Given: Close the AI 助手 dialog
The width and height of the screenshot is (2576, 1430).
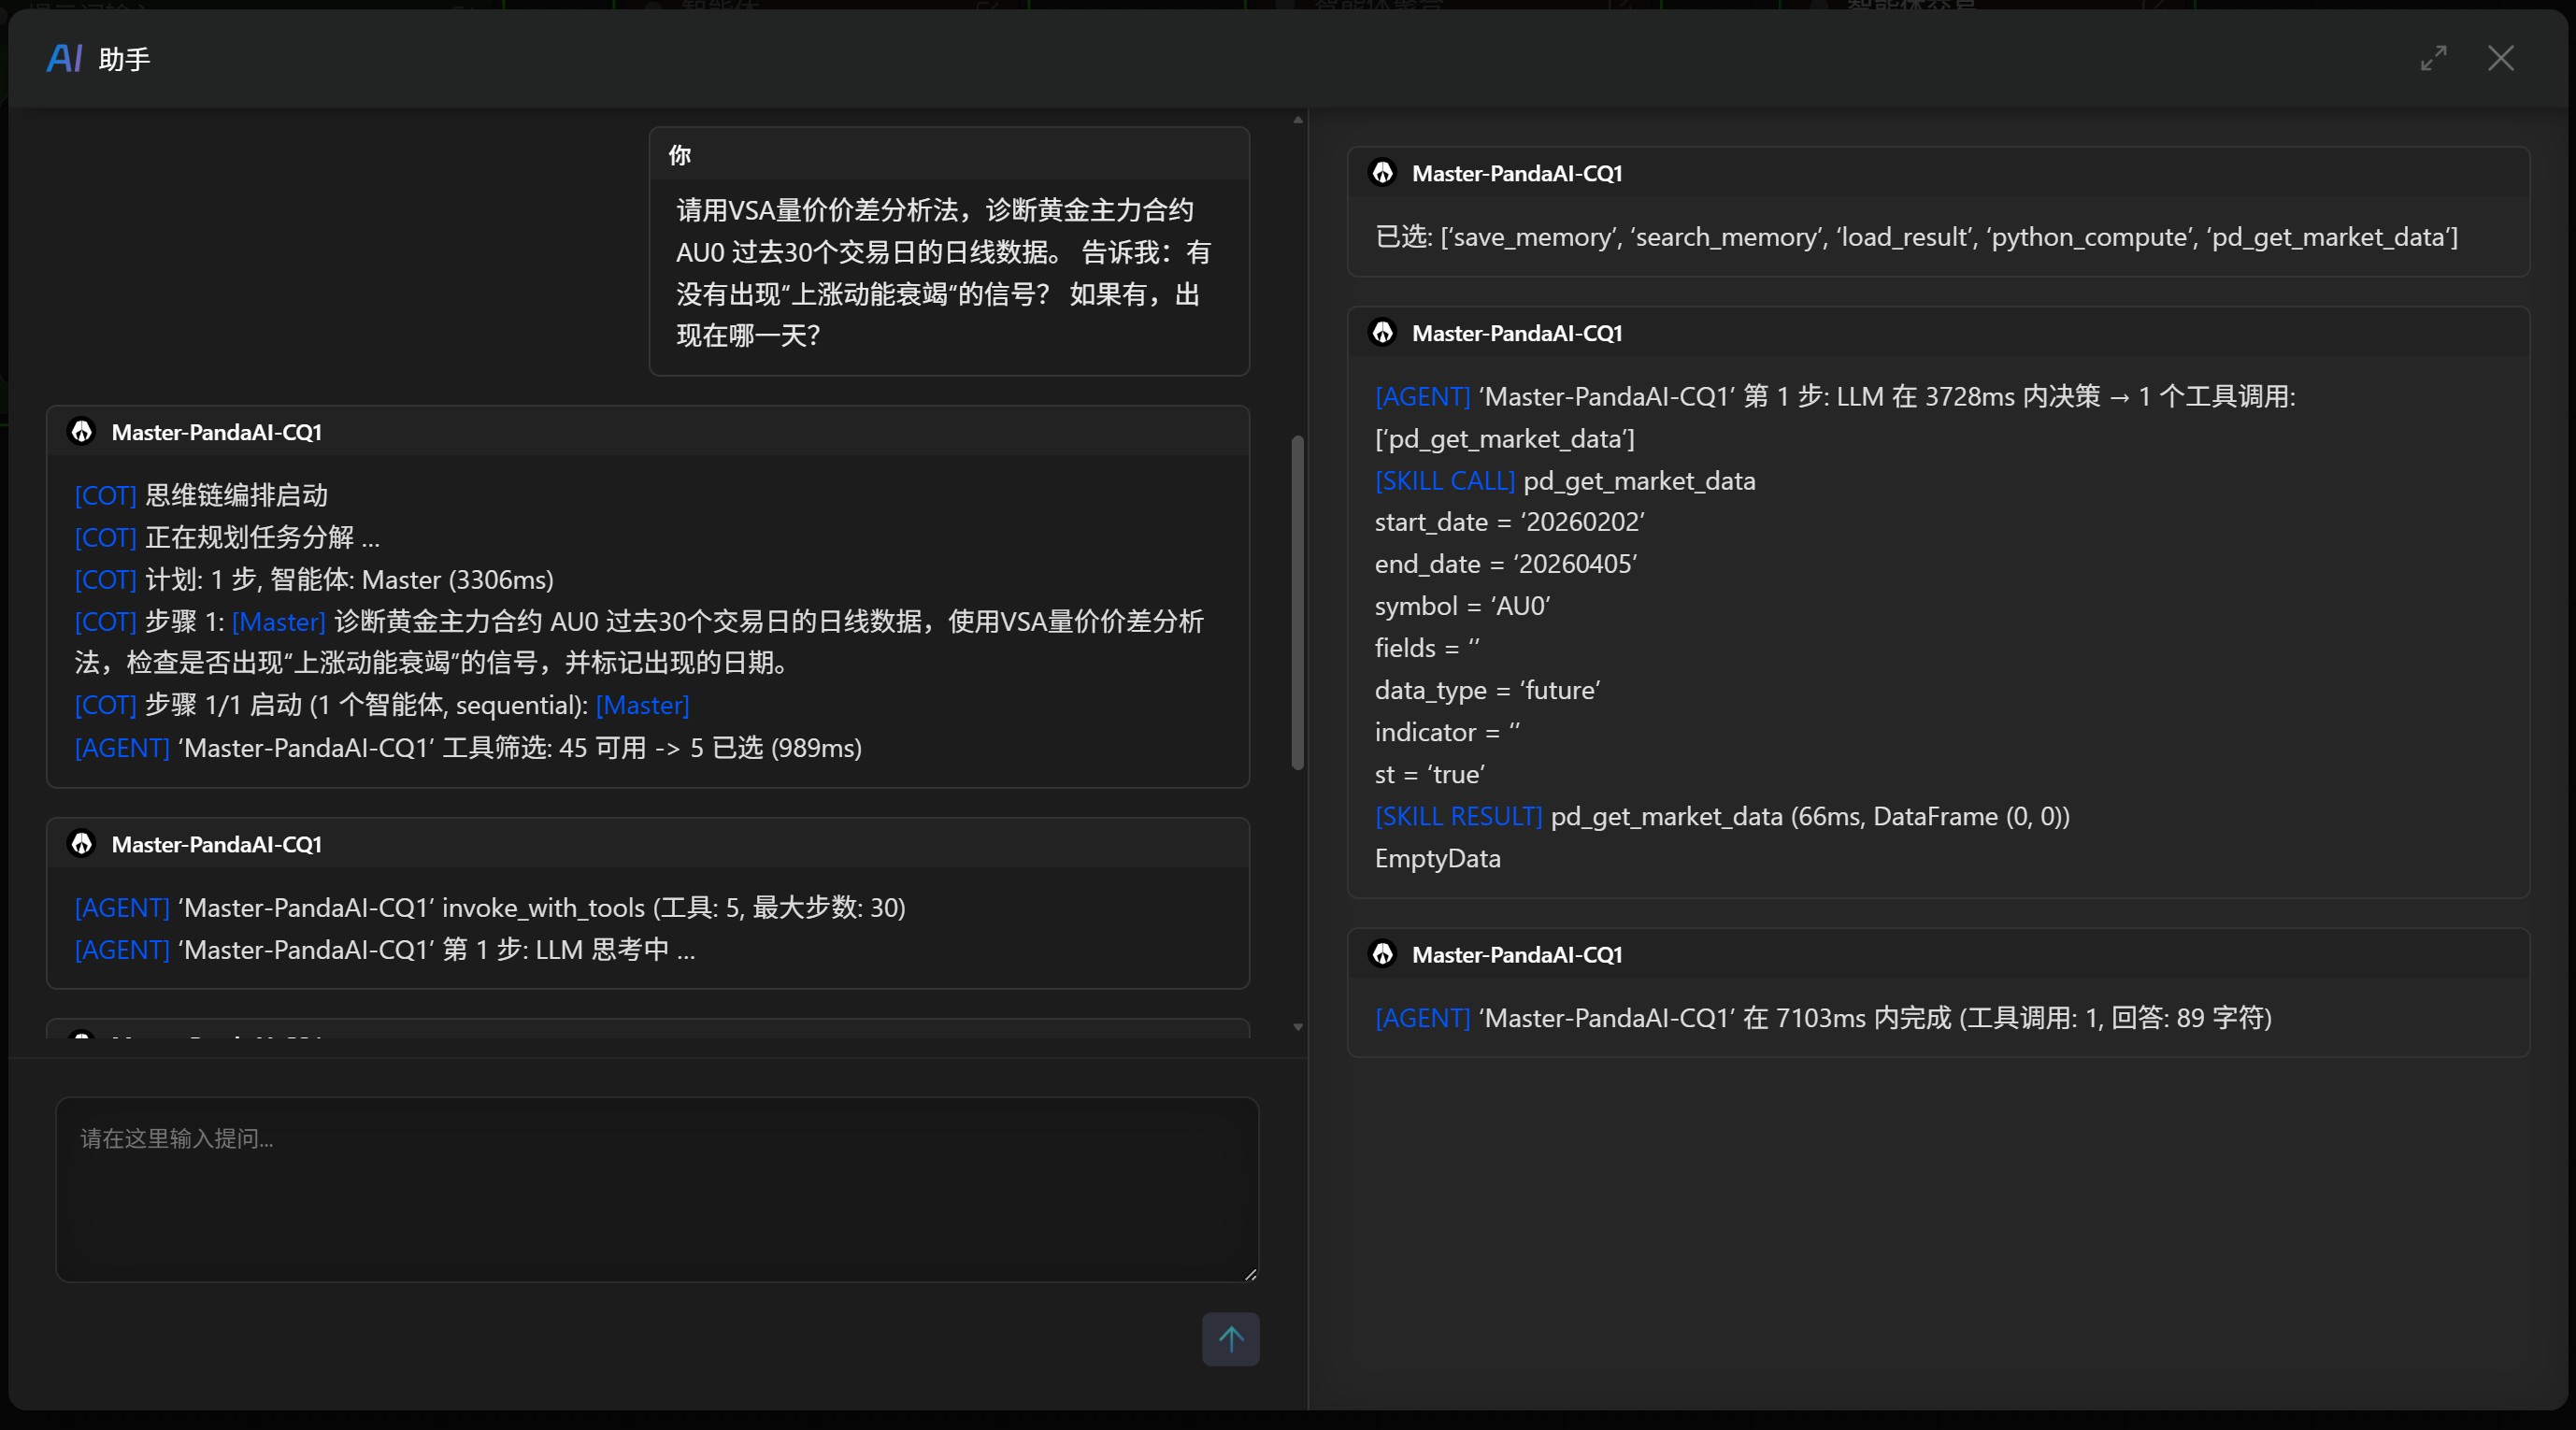Looking at the screenshot, I should 2500,58.
